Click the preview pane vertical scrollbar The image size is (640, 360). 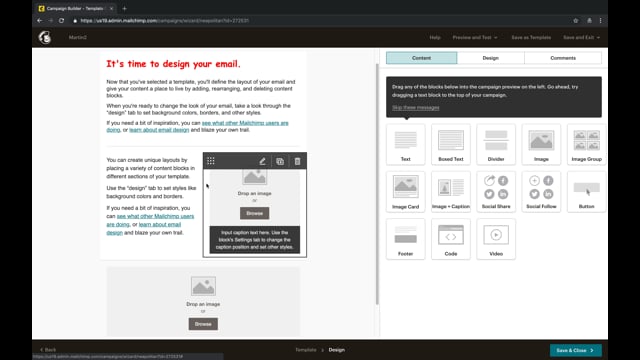[377, 184]
